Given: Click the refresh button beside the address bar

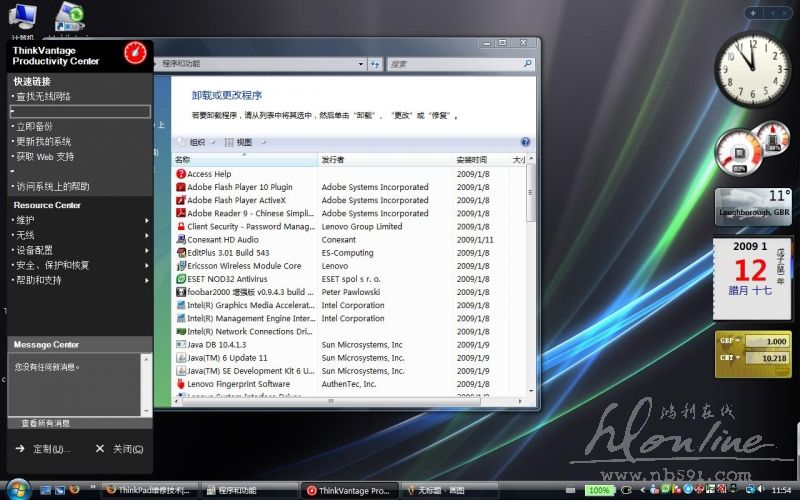Looking at the screenshot, I should point(375,64).
